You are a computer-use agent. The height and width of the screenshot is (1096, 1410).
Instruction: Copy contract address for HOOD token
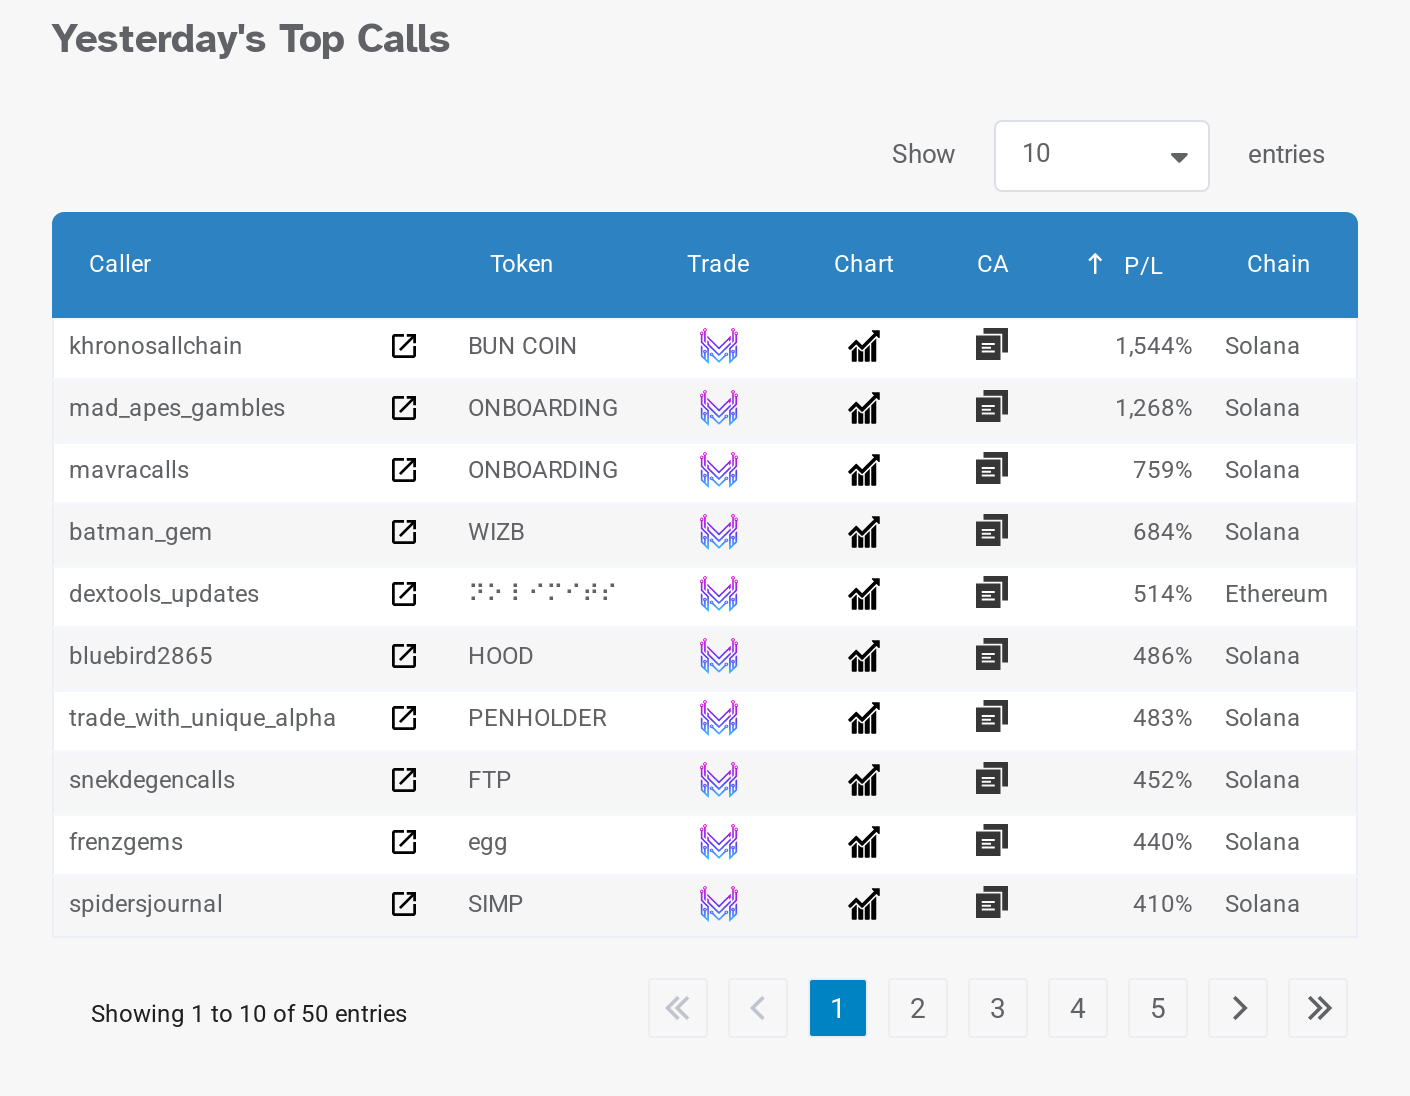[x=991, y=656]
